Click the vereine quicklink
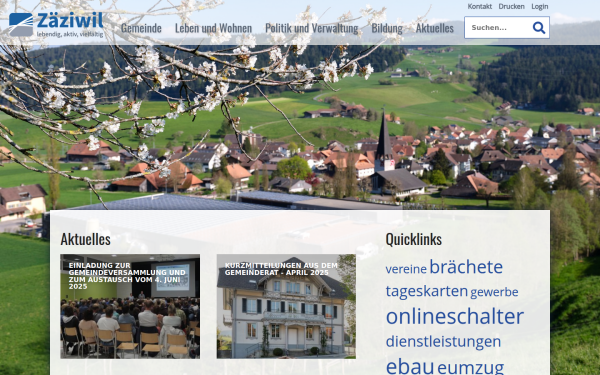600x375 pixels. [406, 269]
